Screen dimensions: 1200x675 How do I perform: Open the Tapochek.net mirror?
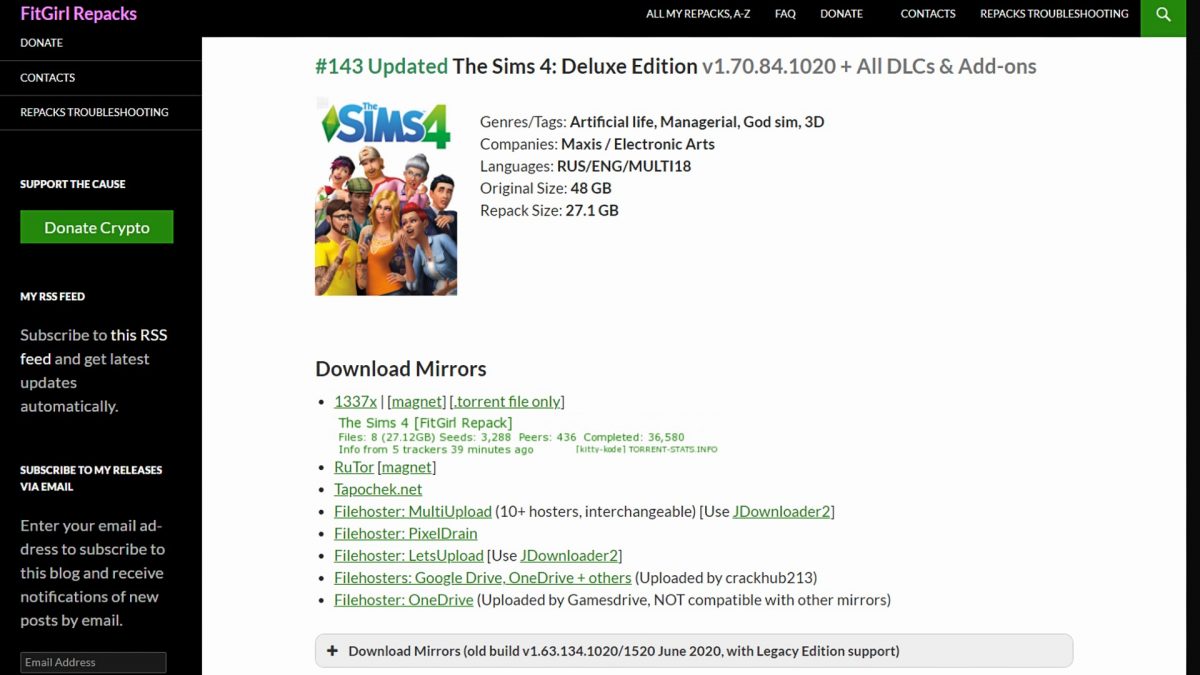378,489
